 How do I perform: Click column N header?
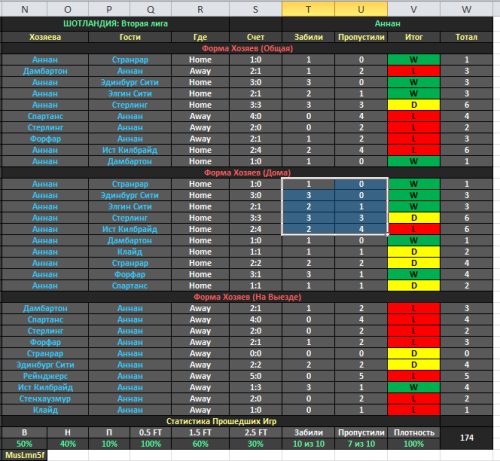pyautogui.click(x=24, y=9)
